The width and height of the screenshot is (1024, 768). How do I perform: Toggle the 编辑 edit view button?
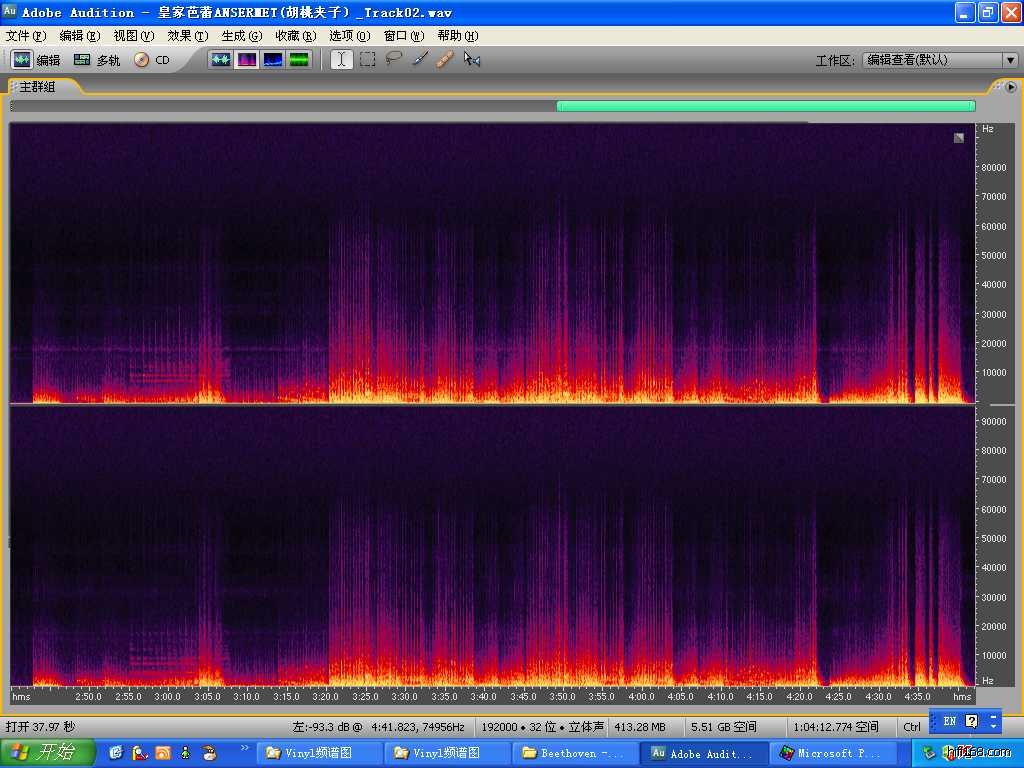(36, 60)
